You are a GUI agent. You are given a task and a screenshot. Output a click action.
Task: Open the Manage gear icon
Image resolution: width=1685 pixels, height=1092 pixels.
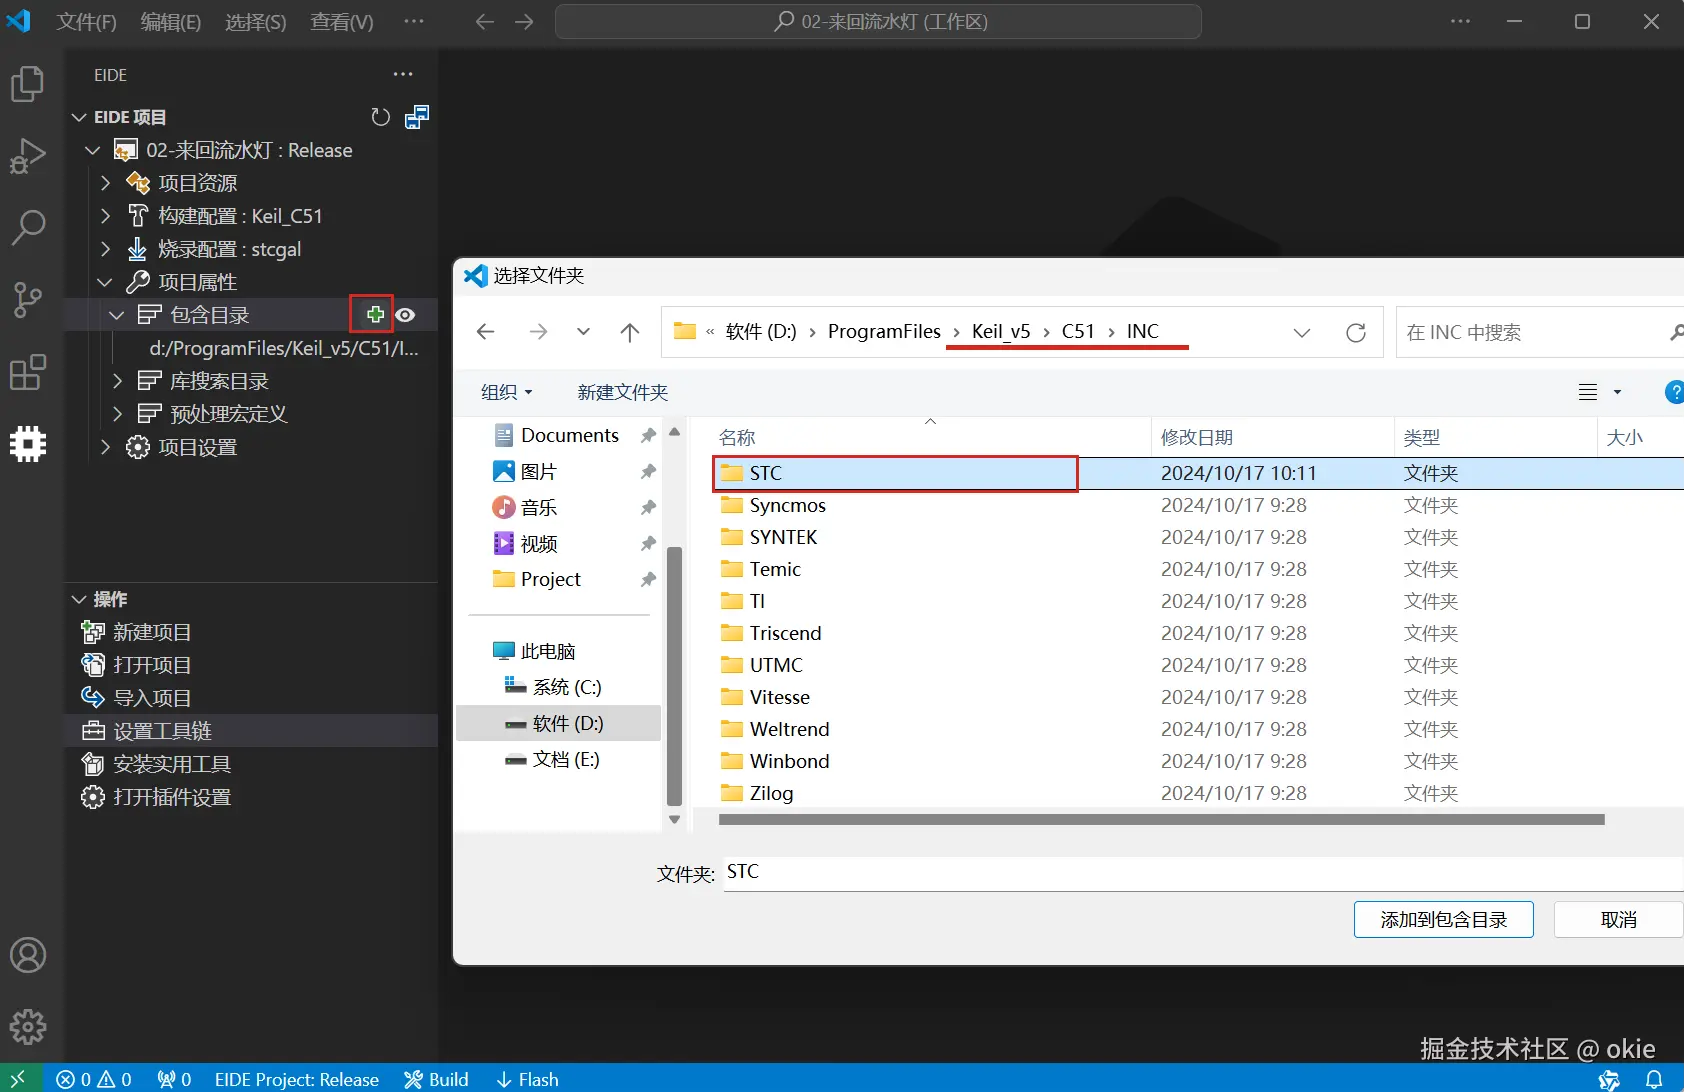click(x=28, y=1027)
